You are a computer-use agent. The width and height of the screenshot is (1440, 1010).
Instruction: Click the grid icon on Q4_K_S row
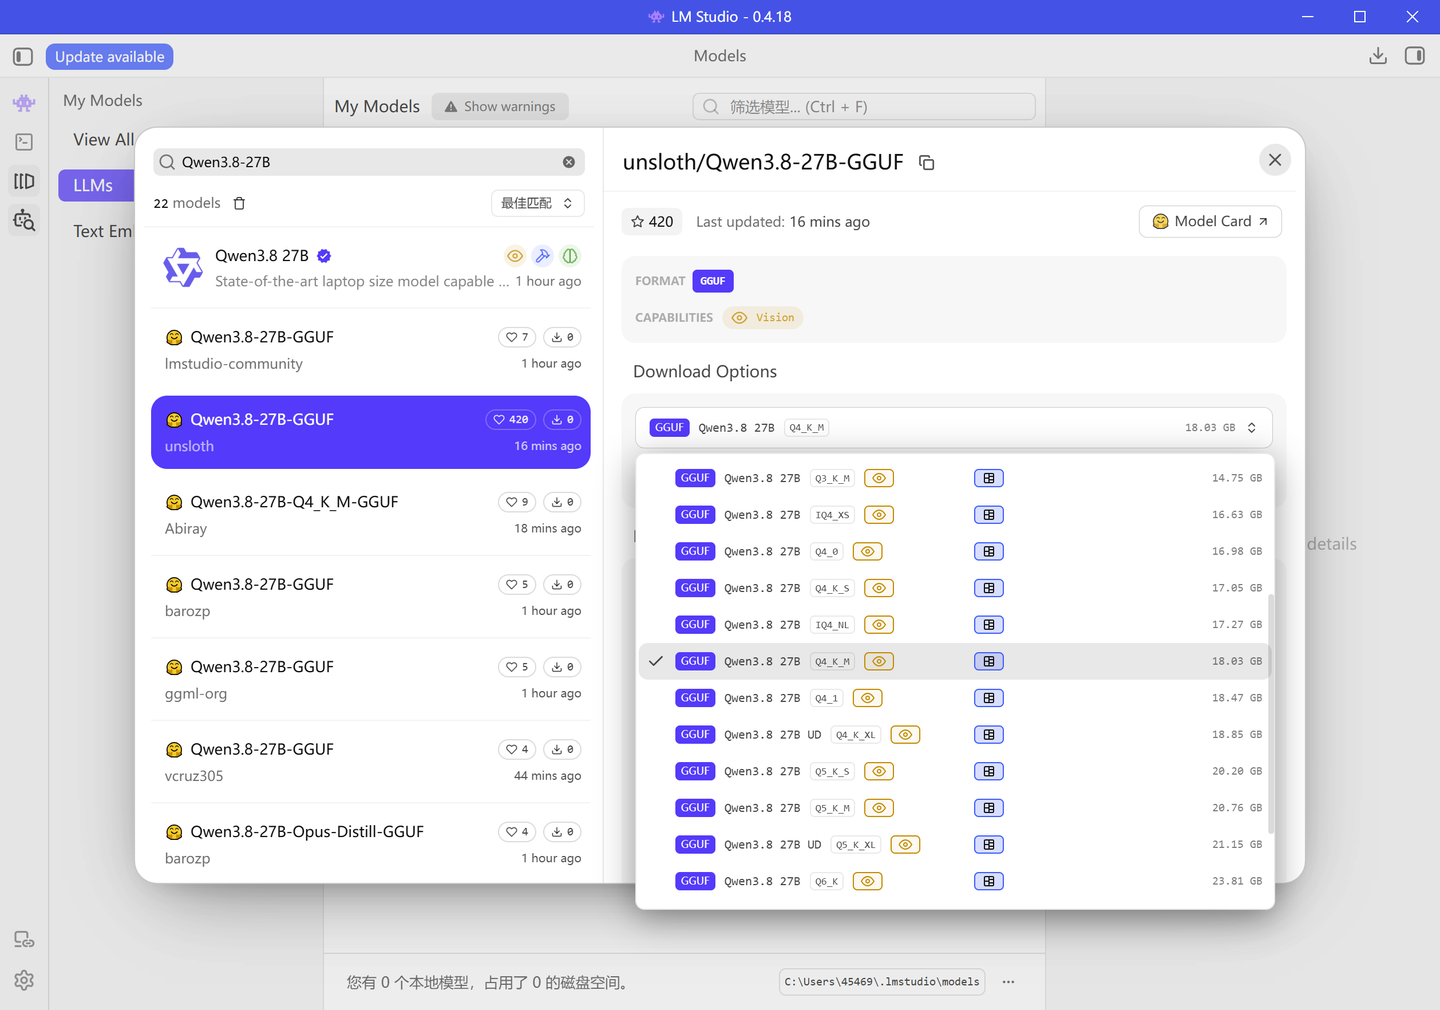tap(989, 588)
